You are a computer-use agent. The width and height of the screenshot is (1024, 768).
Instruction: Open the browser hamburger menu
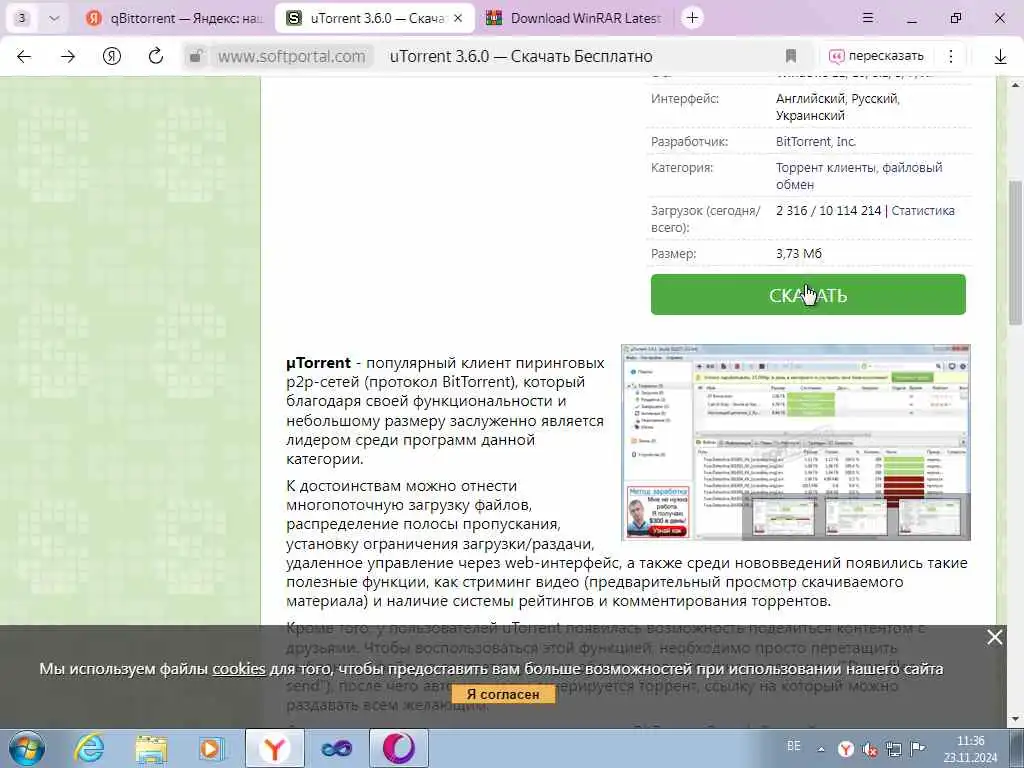point(868,18)
